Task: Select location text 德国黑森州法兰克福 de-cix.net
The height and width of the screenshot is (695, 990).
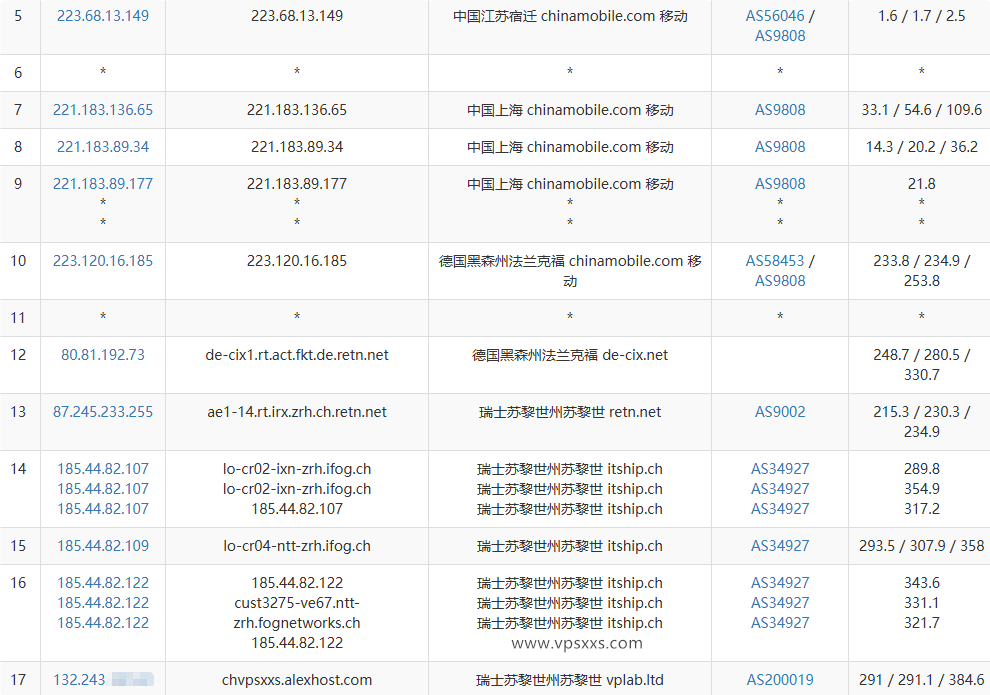Action: (x=570, y=355)
